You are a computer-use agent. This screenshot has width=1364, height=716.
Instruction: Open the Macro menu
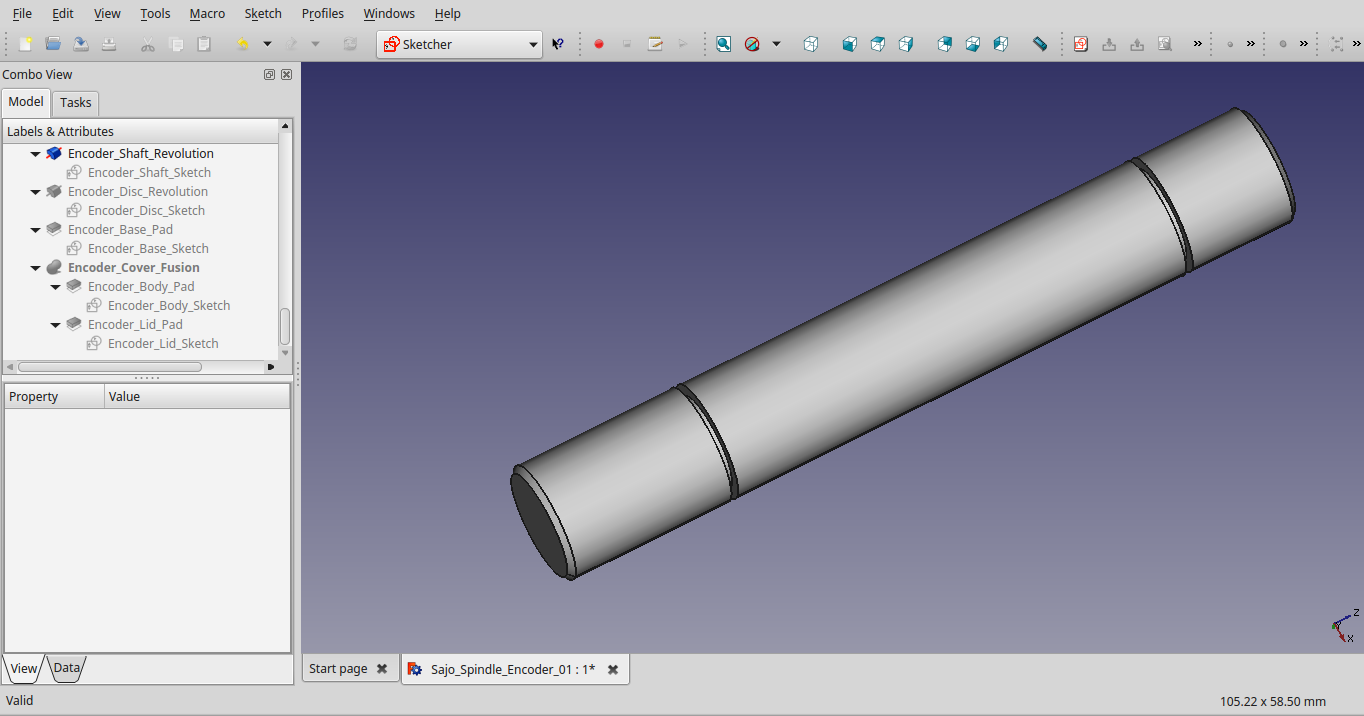pyautogui.click(x=207, y=13)
